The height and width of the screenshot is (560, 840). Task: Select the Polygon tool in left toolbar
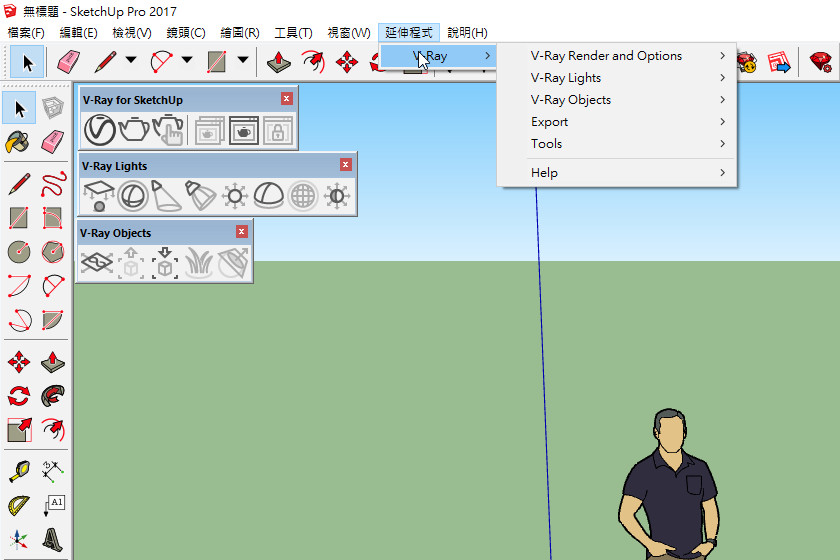pos(53,251)
